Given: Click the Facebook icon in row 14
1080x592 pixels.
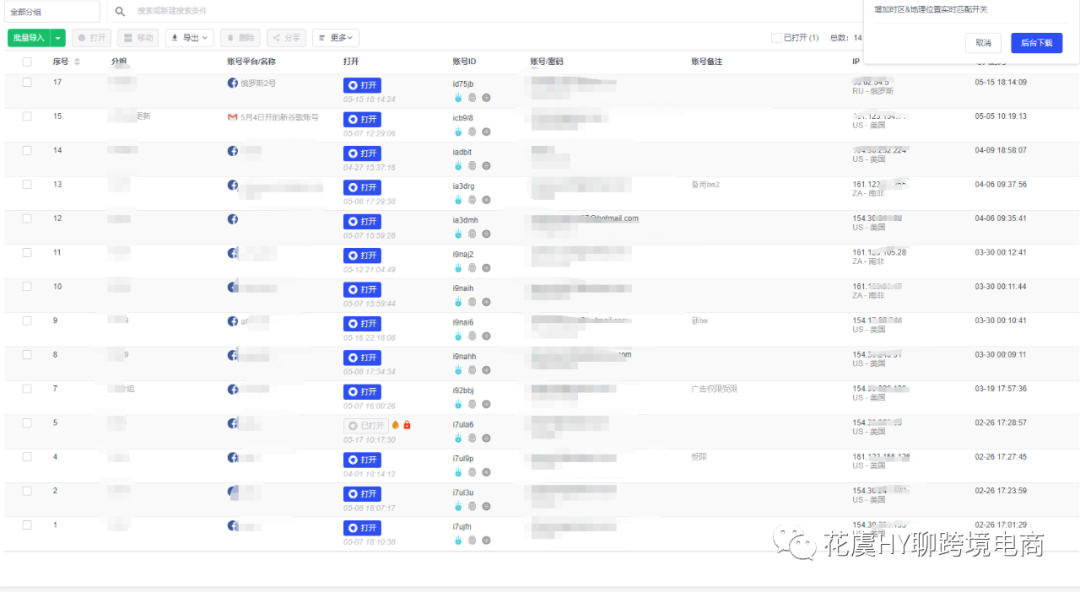Looking at the screenshot, I should (x=233, y=151).
